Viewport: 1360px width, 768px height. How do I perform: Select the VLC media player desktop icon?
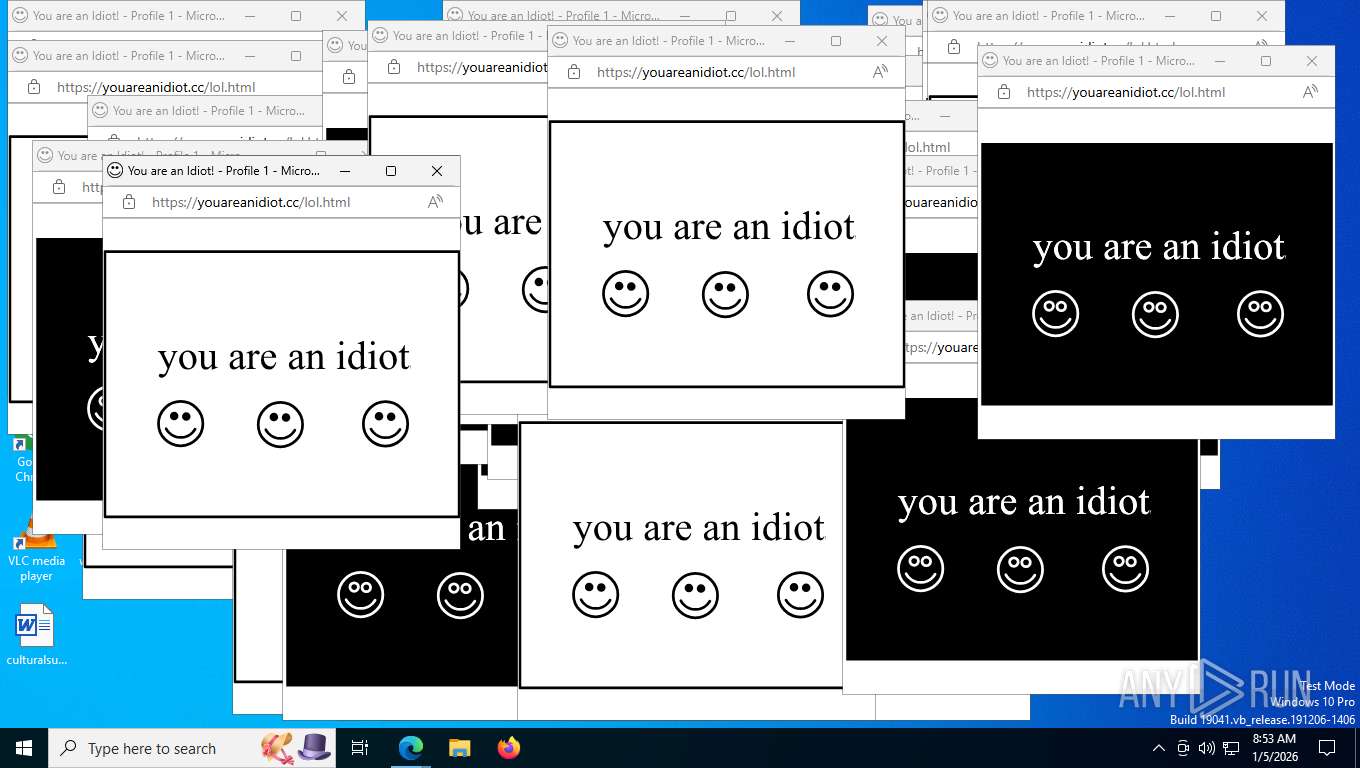click(x=36, y=551)
